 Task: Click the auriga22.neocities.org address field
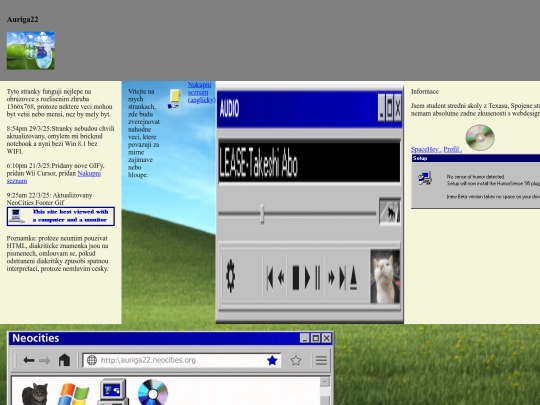click(182, 360)
